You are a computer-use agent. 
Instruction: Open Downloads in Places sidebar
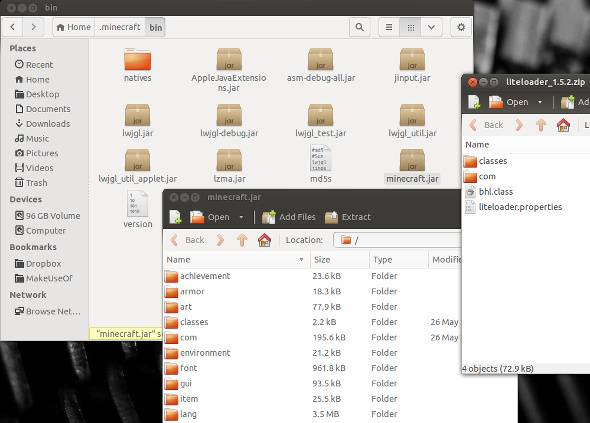pos(42,123)
